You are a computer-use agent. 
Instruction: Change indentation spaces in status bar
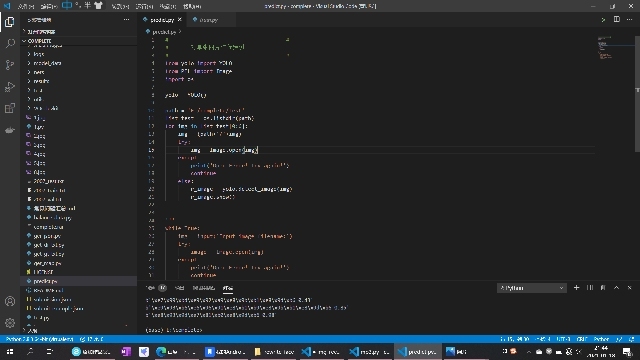click(543, 339)
